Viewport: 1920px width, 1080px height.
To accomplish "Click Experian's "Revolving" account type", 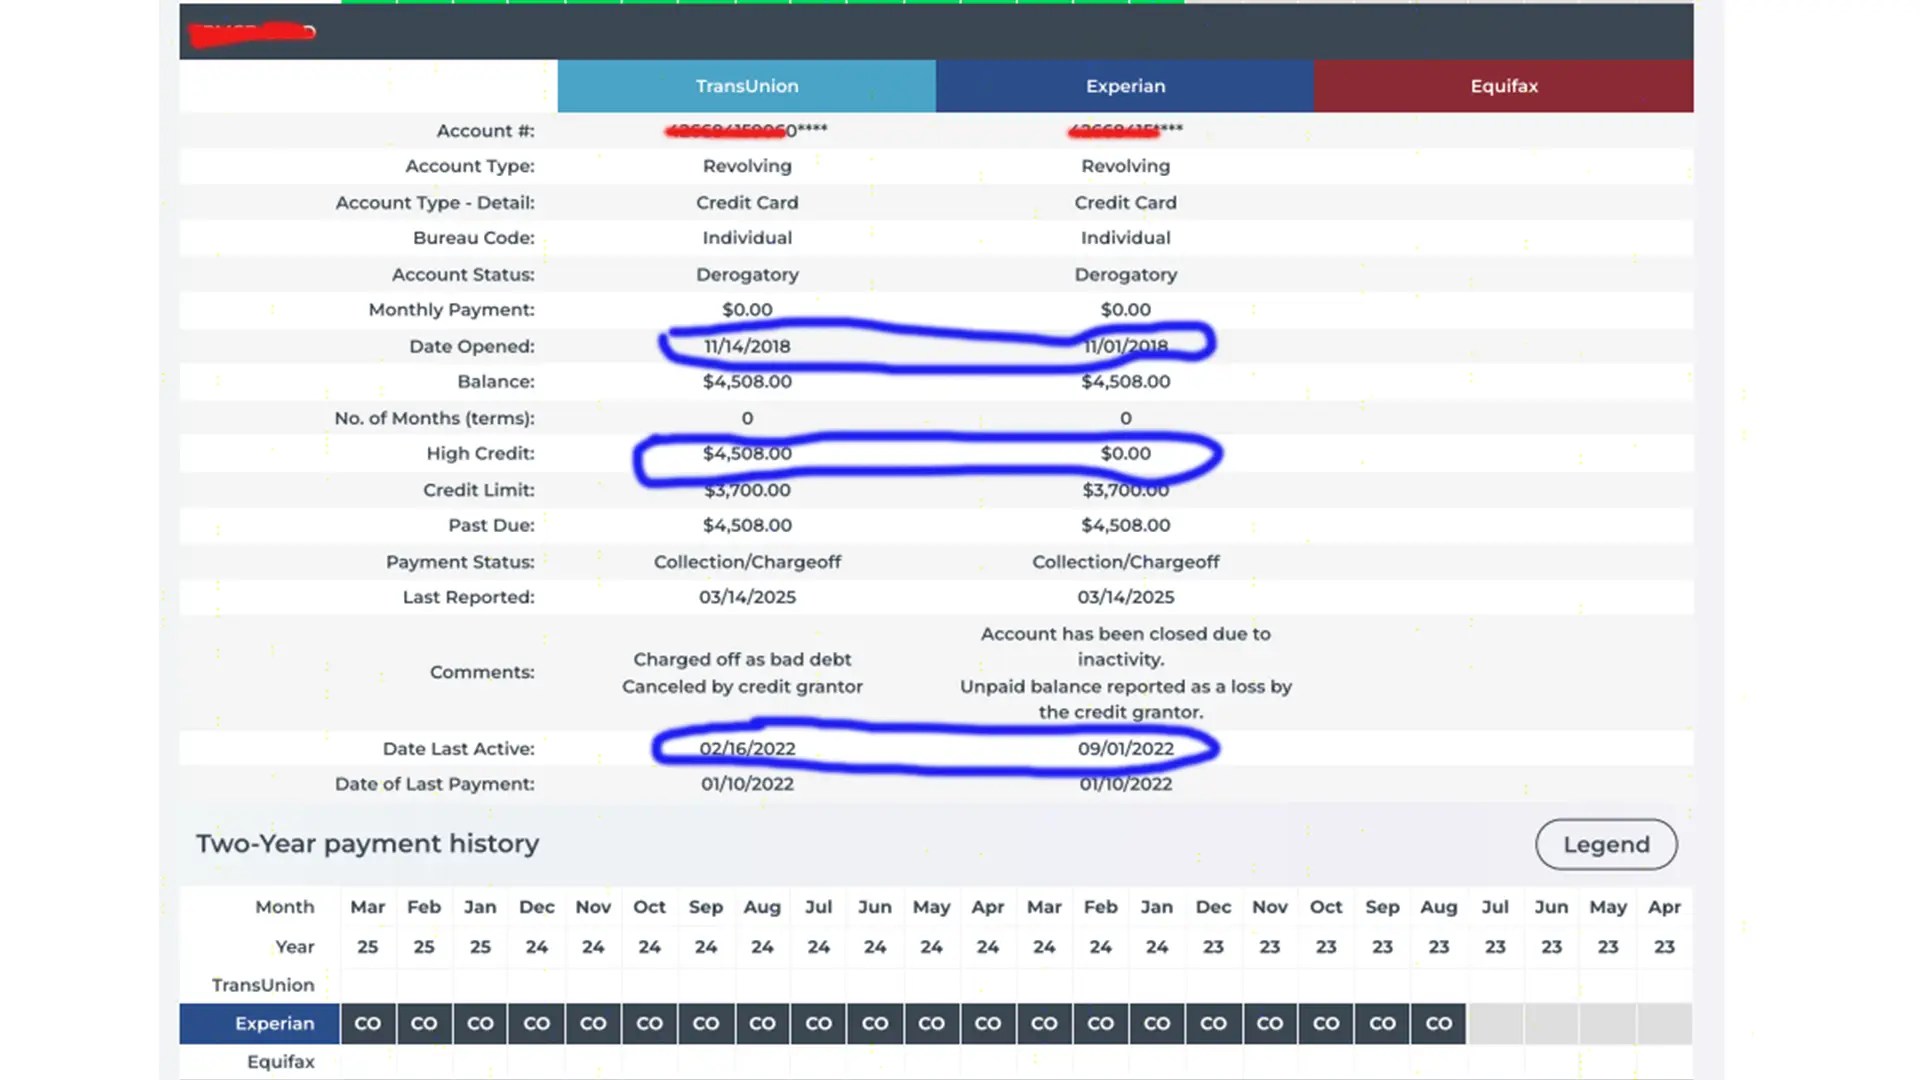I will (x=1125, y=166).
